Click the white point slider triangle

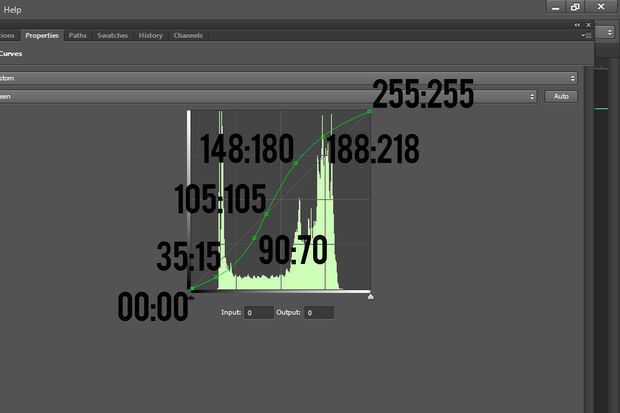[370, 296]
